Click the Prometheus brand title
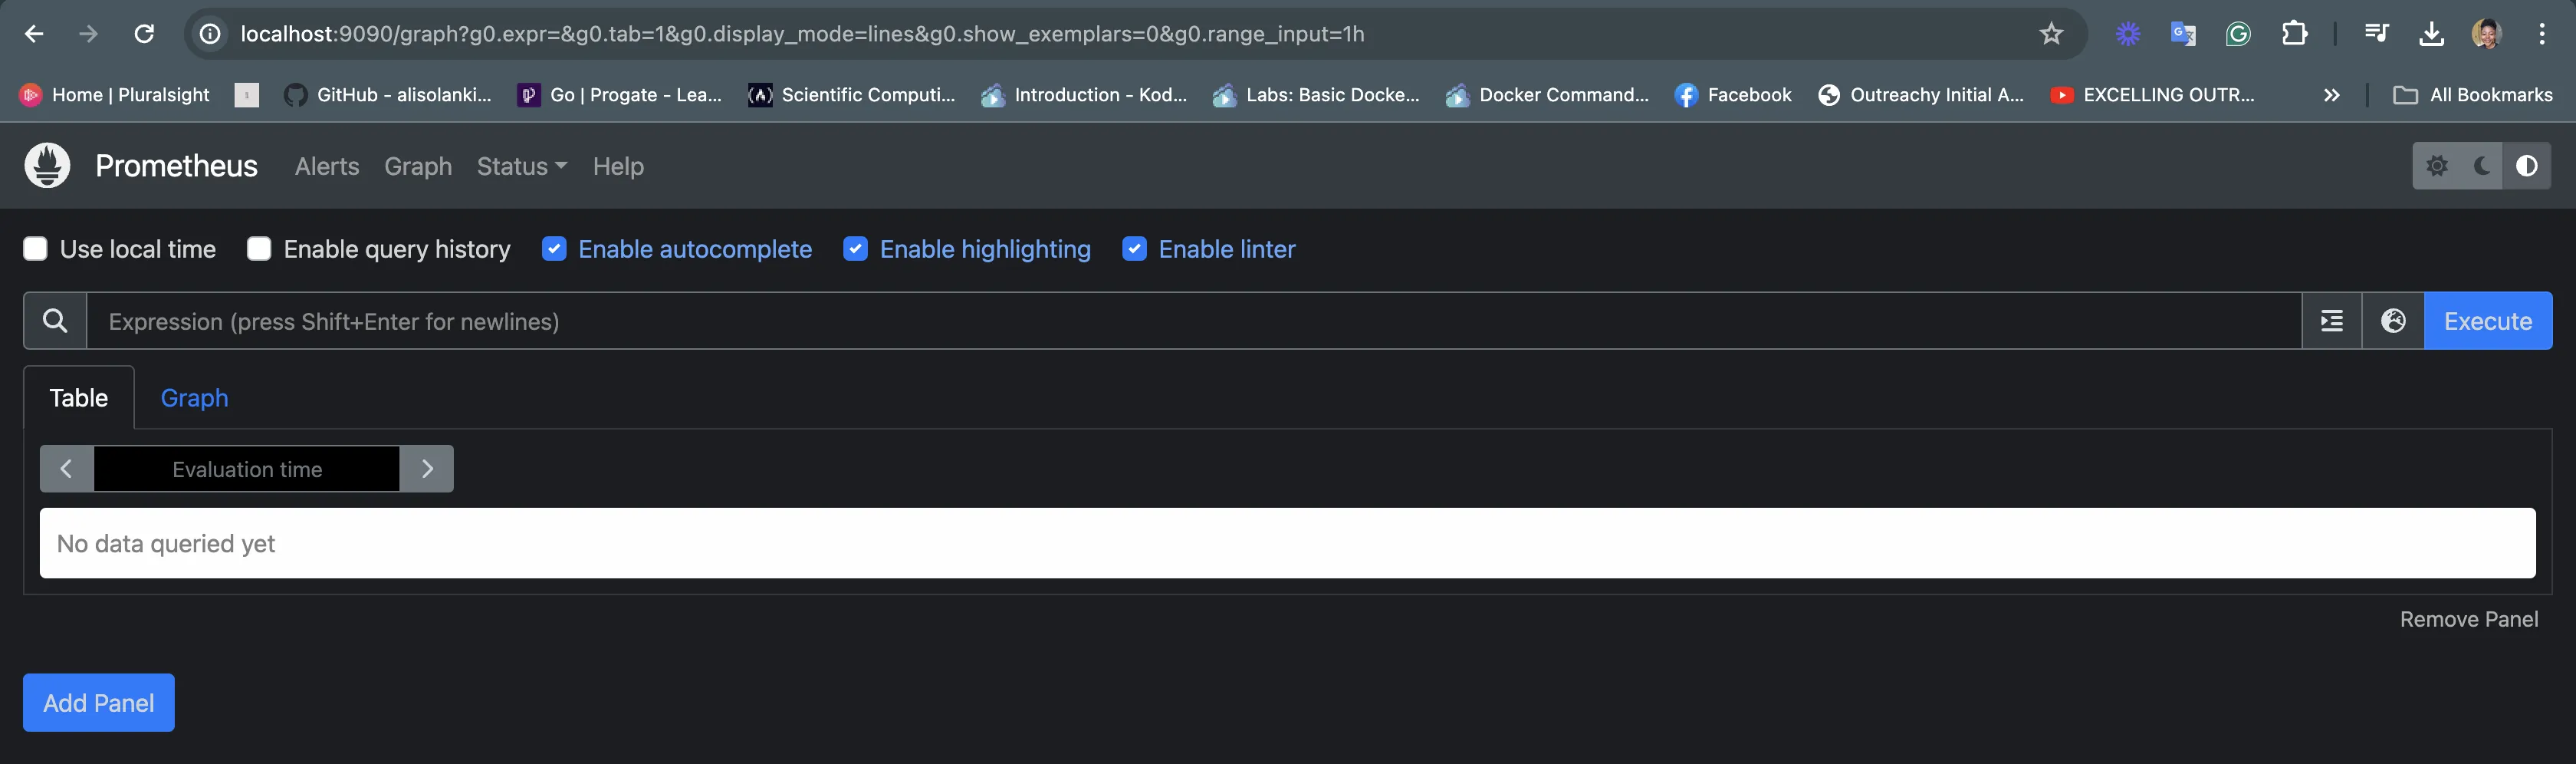Screen dimensions: 2576x764 (176, 166)
